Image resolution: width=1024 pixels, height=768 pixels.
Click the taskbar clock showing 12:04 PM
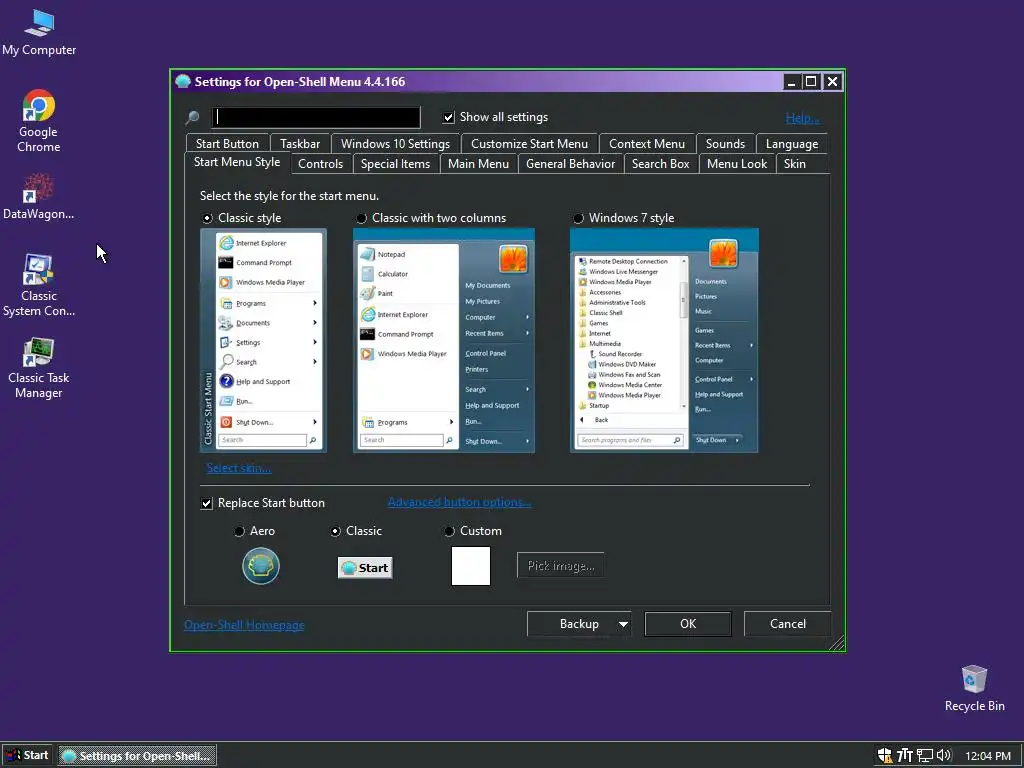[987, 756]
